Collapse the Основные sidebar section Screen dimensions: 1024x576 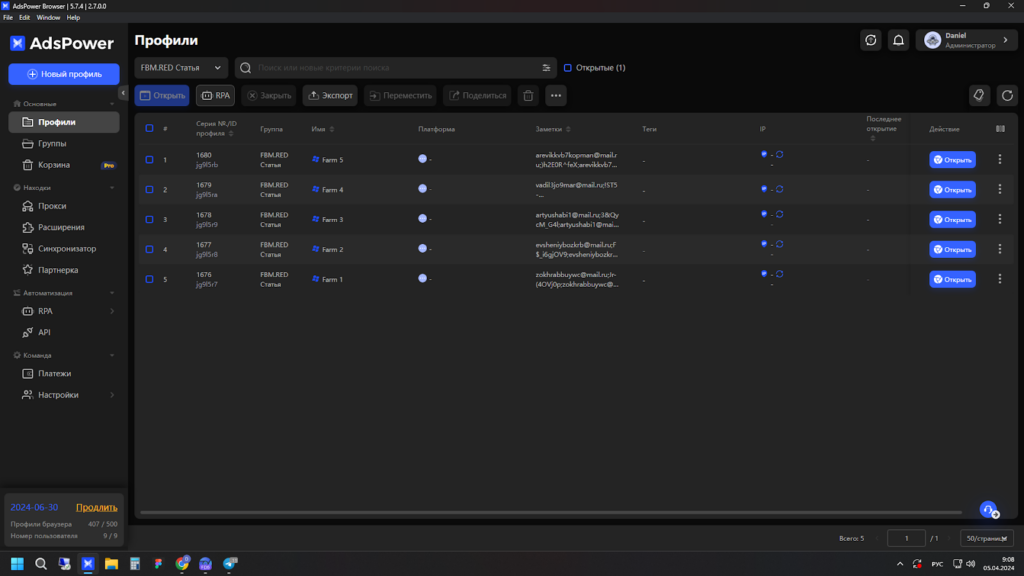(112, 104)
